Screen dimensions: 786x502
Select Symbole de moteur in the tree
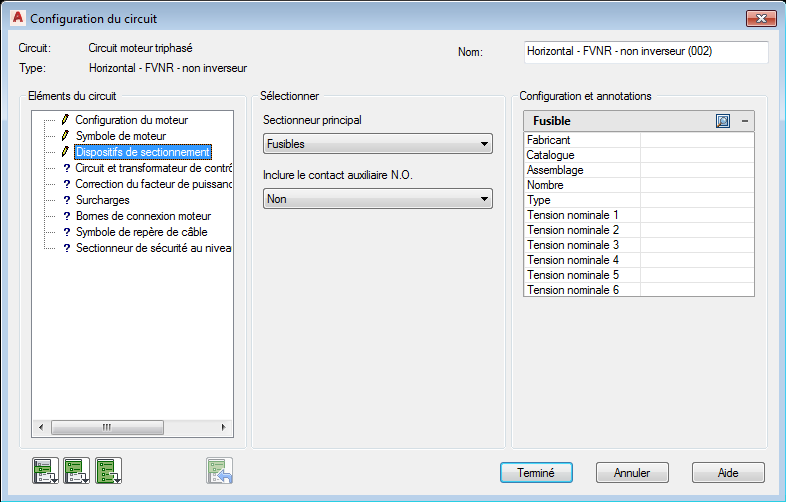(x=120, y=136)
